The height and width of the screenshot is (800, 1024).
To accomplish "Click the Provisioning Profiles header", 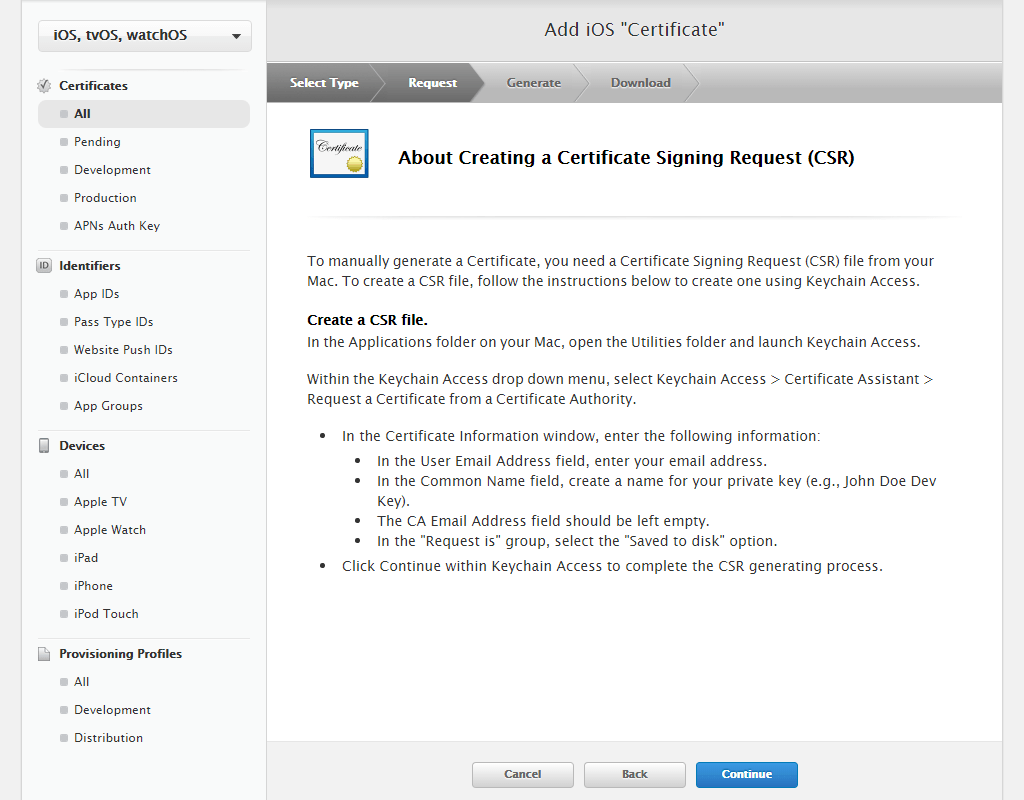I will [120, 654].
